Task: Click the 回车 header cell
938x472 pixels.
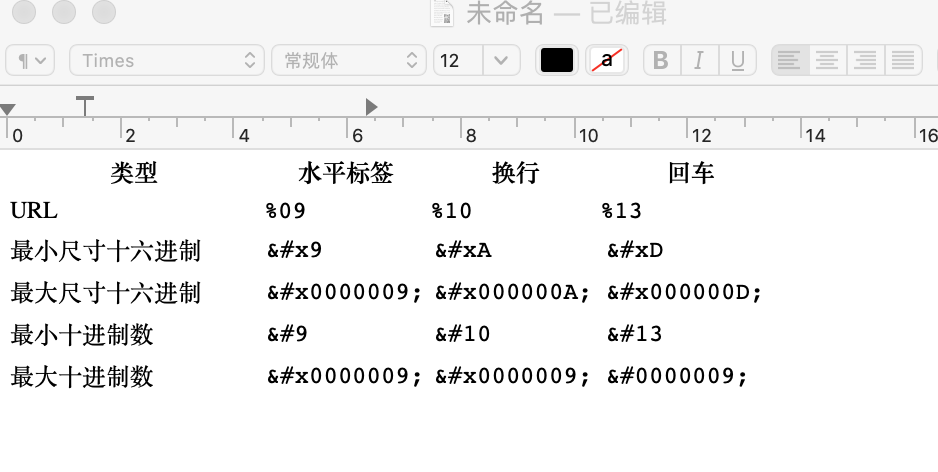Action: pos(691,173)
